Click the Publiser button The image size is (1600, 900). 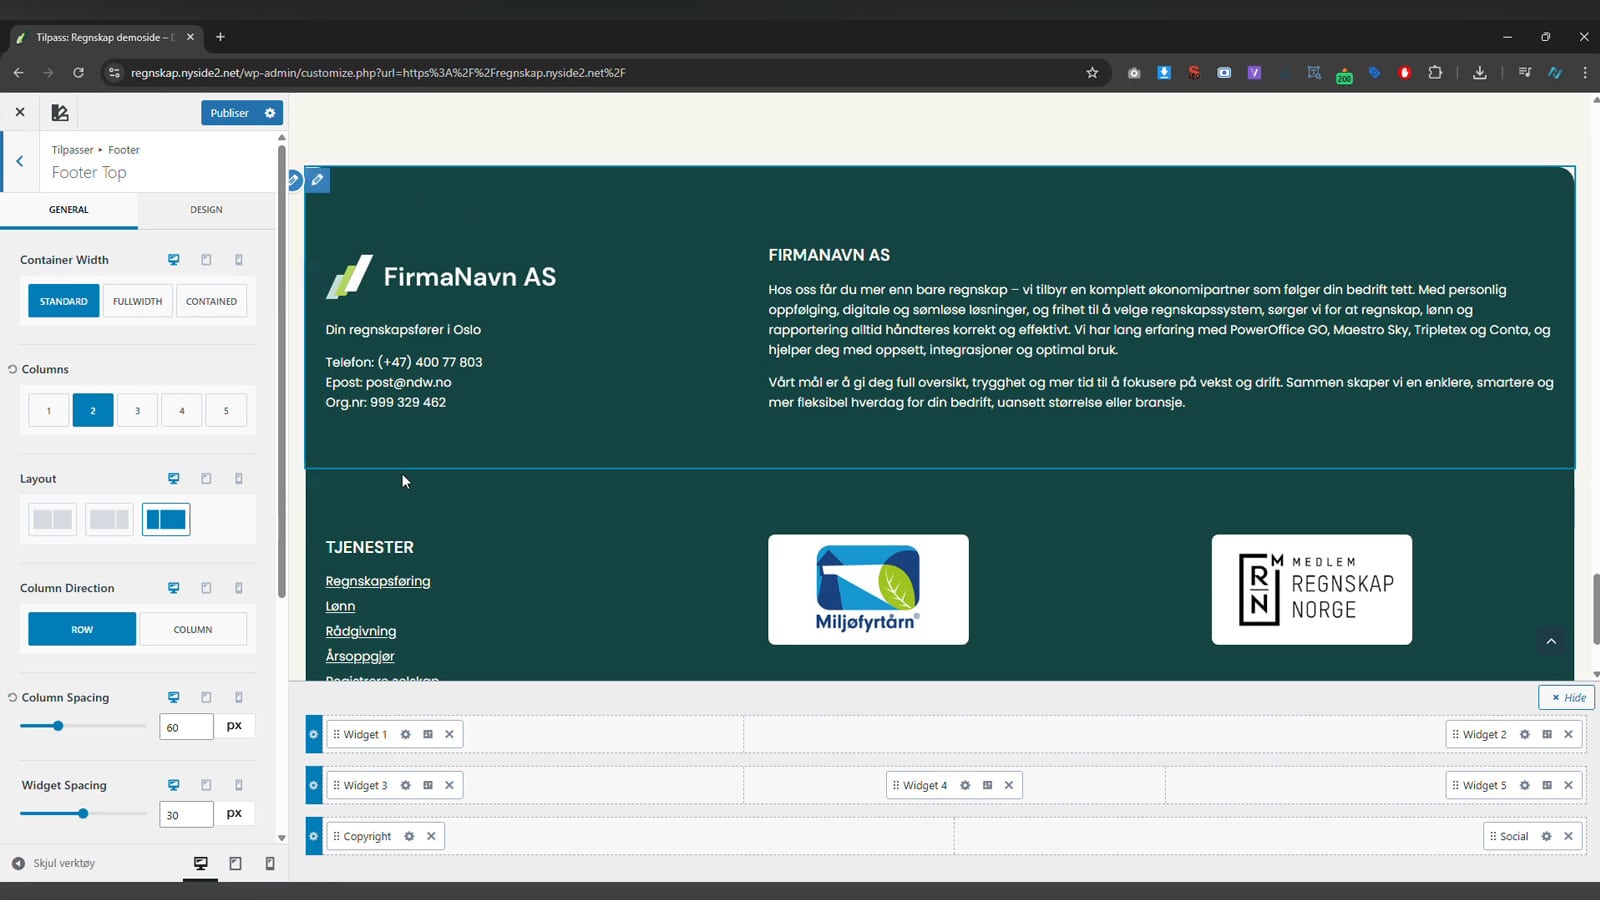pos(230,113)
